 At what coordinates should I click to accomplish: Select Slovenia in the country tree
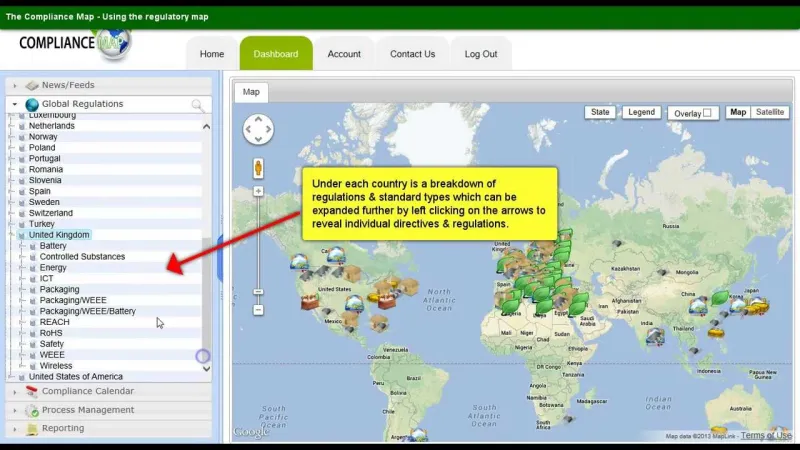pos(45,180)
